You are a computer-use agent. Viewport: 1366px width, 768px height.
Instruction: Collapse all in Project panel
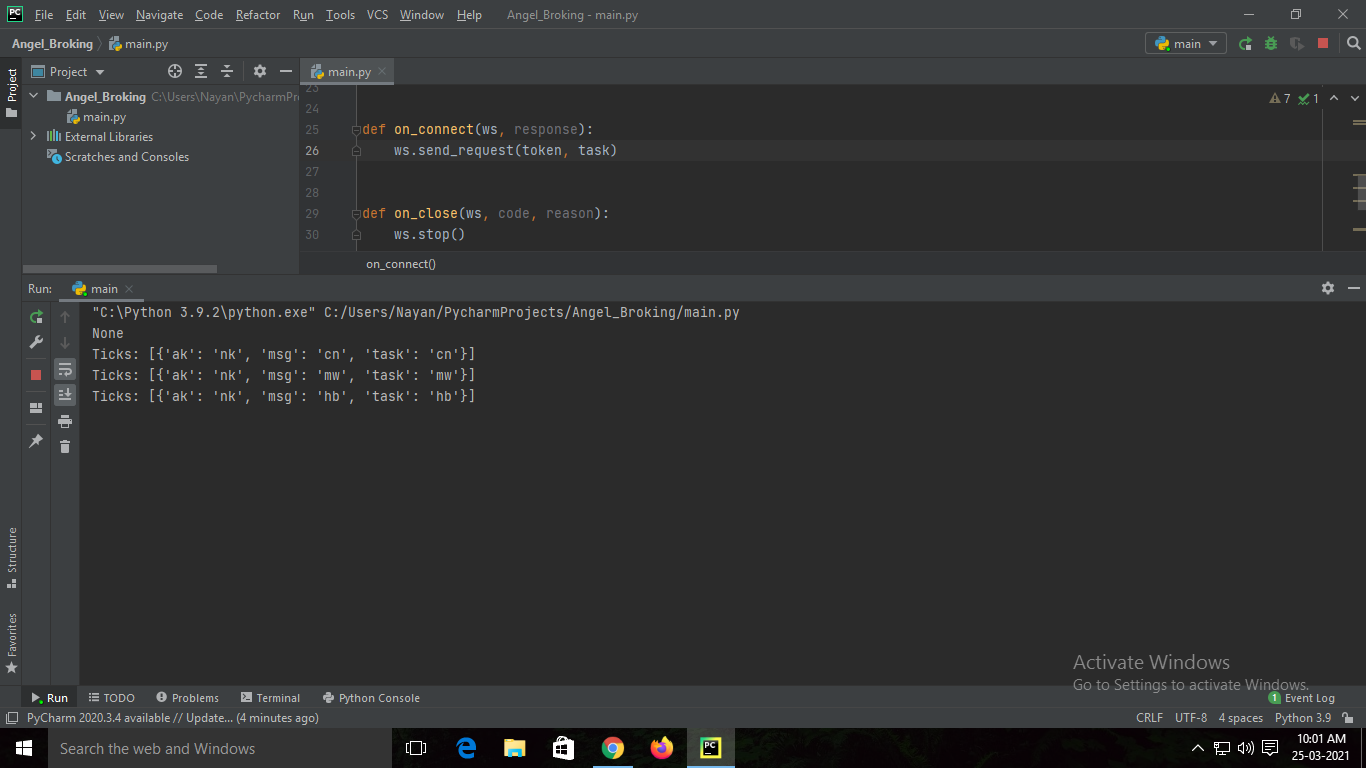pos(227,71)
